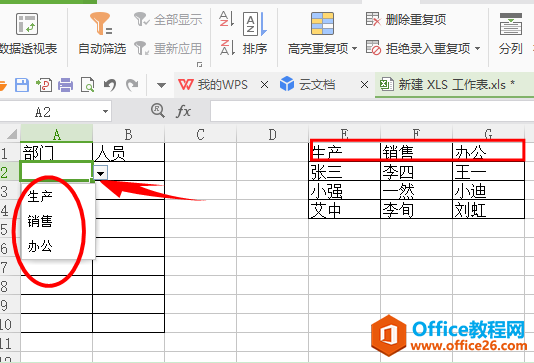Select cell E1 with 生产
This screenshot has height=363, width=534.
point(344,152)
